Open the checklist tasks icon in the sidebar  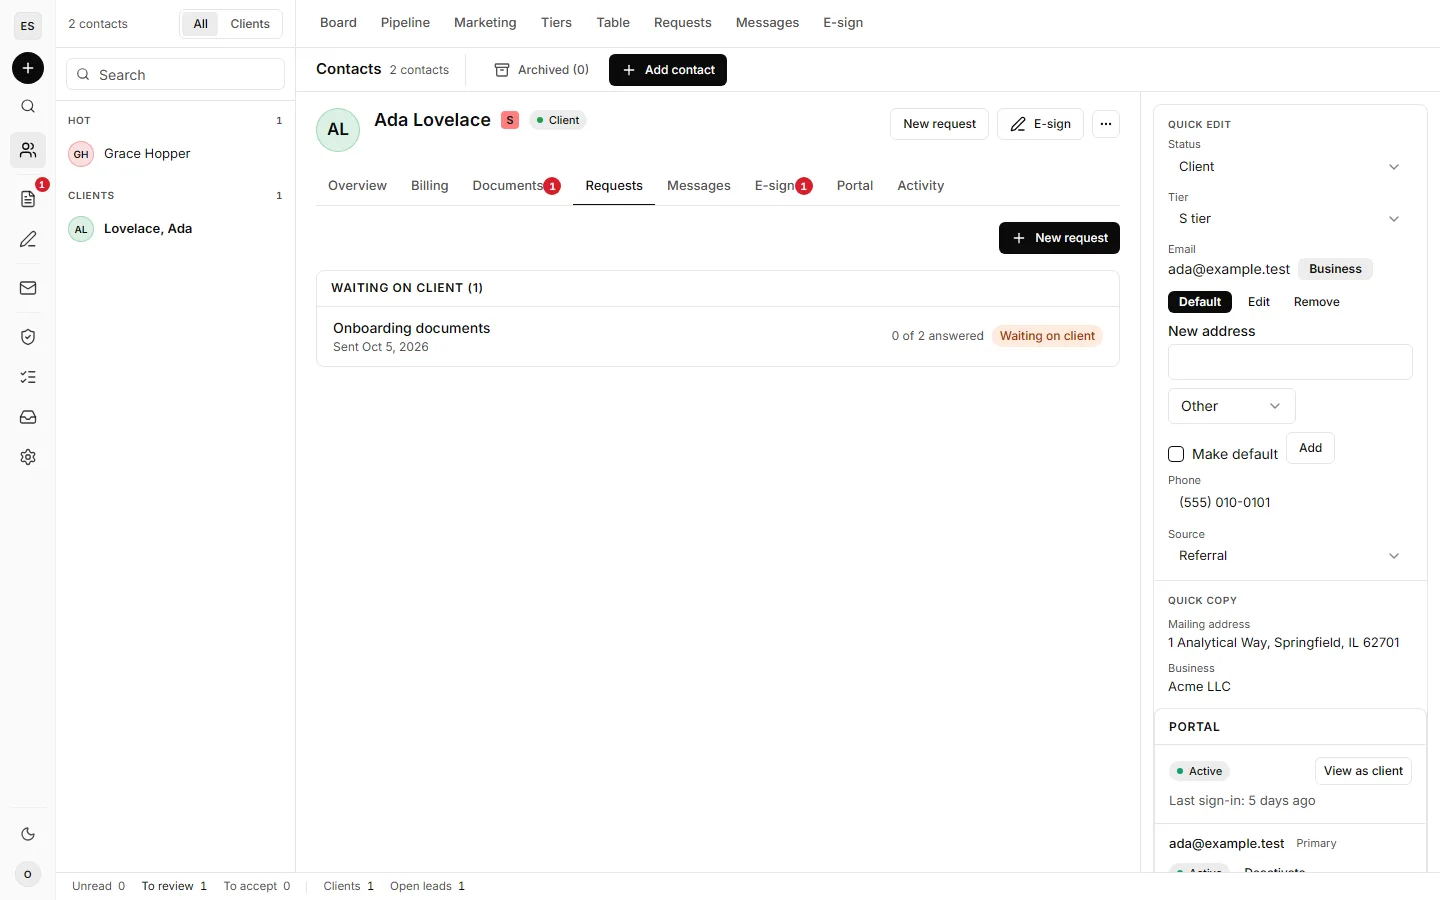click(x=28, y=377)
